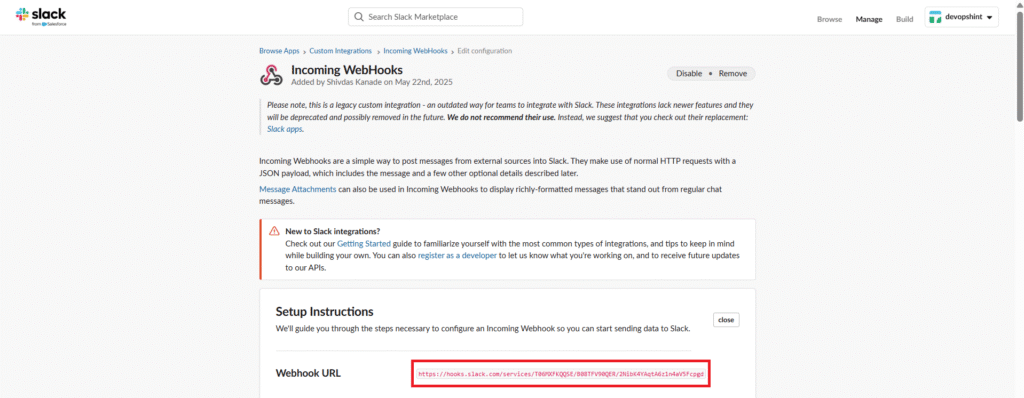Disable the Incoming WebHooks integration

coord(689,74)
